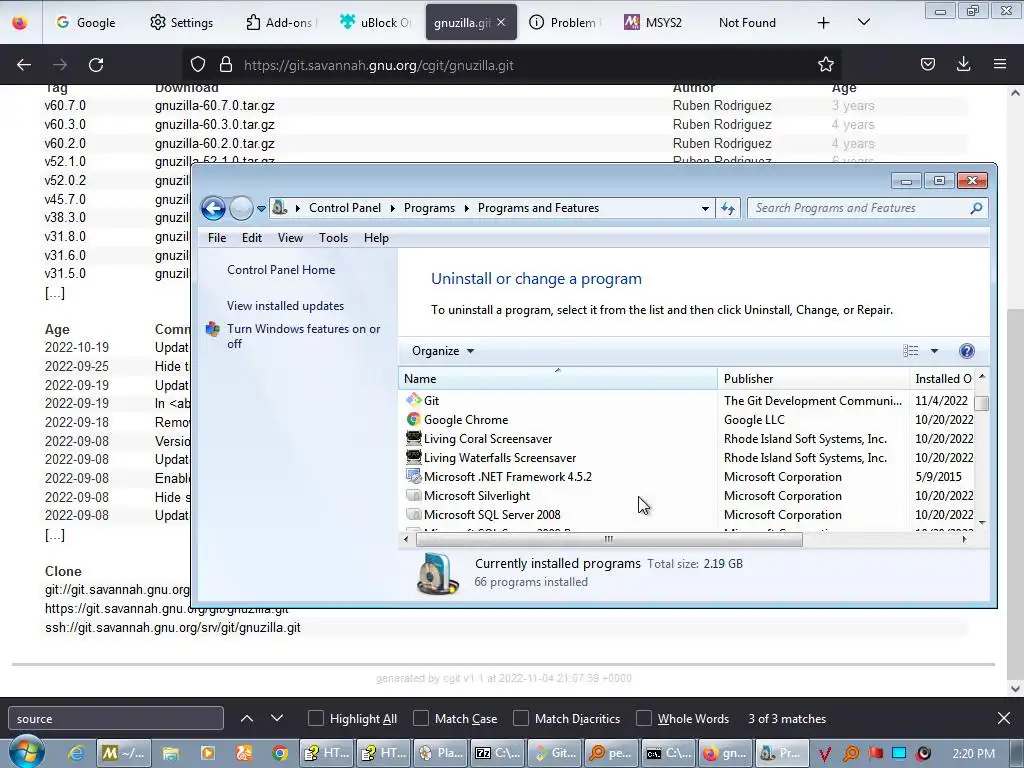Image resolution: width=1024 pixels, height=768 pixels.
Task: Open the Help menu in Control Panel
Action: pyautogui.click(x=376, y=238)
